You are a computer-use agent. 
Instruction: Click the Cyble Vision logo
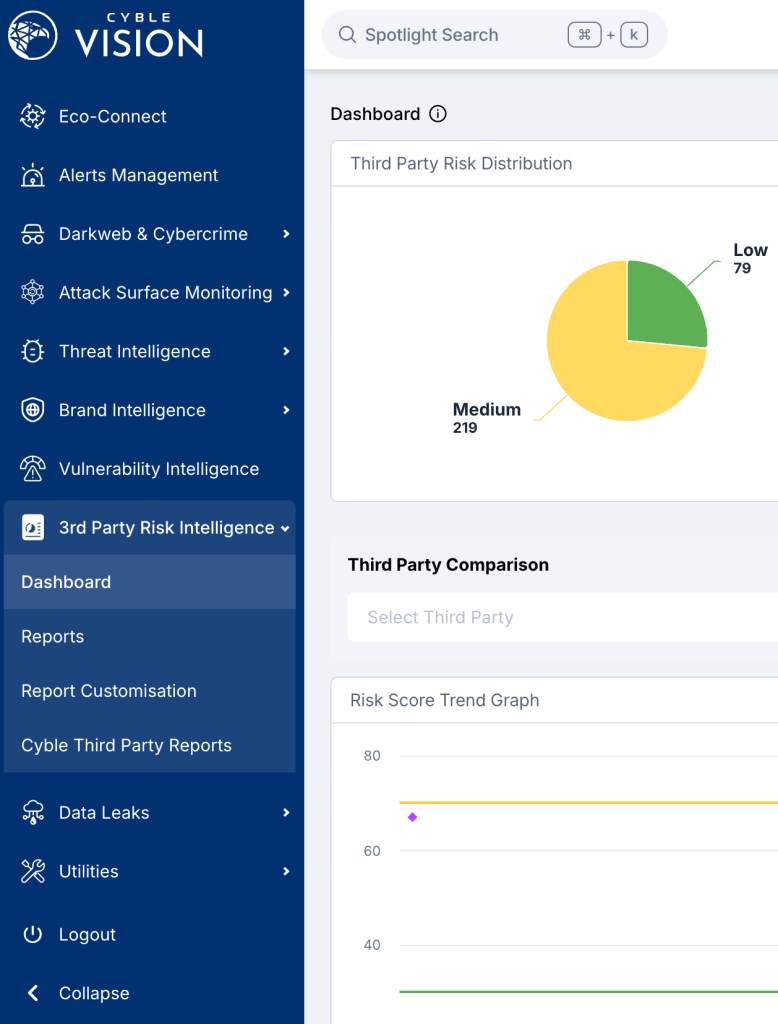pyautogui.click(x=105, y=35)
